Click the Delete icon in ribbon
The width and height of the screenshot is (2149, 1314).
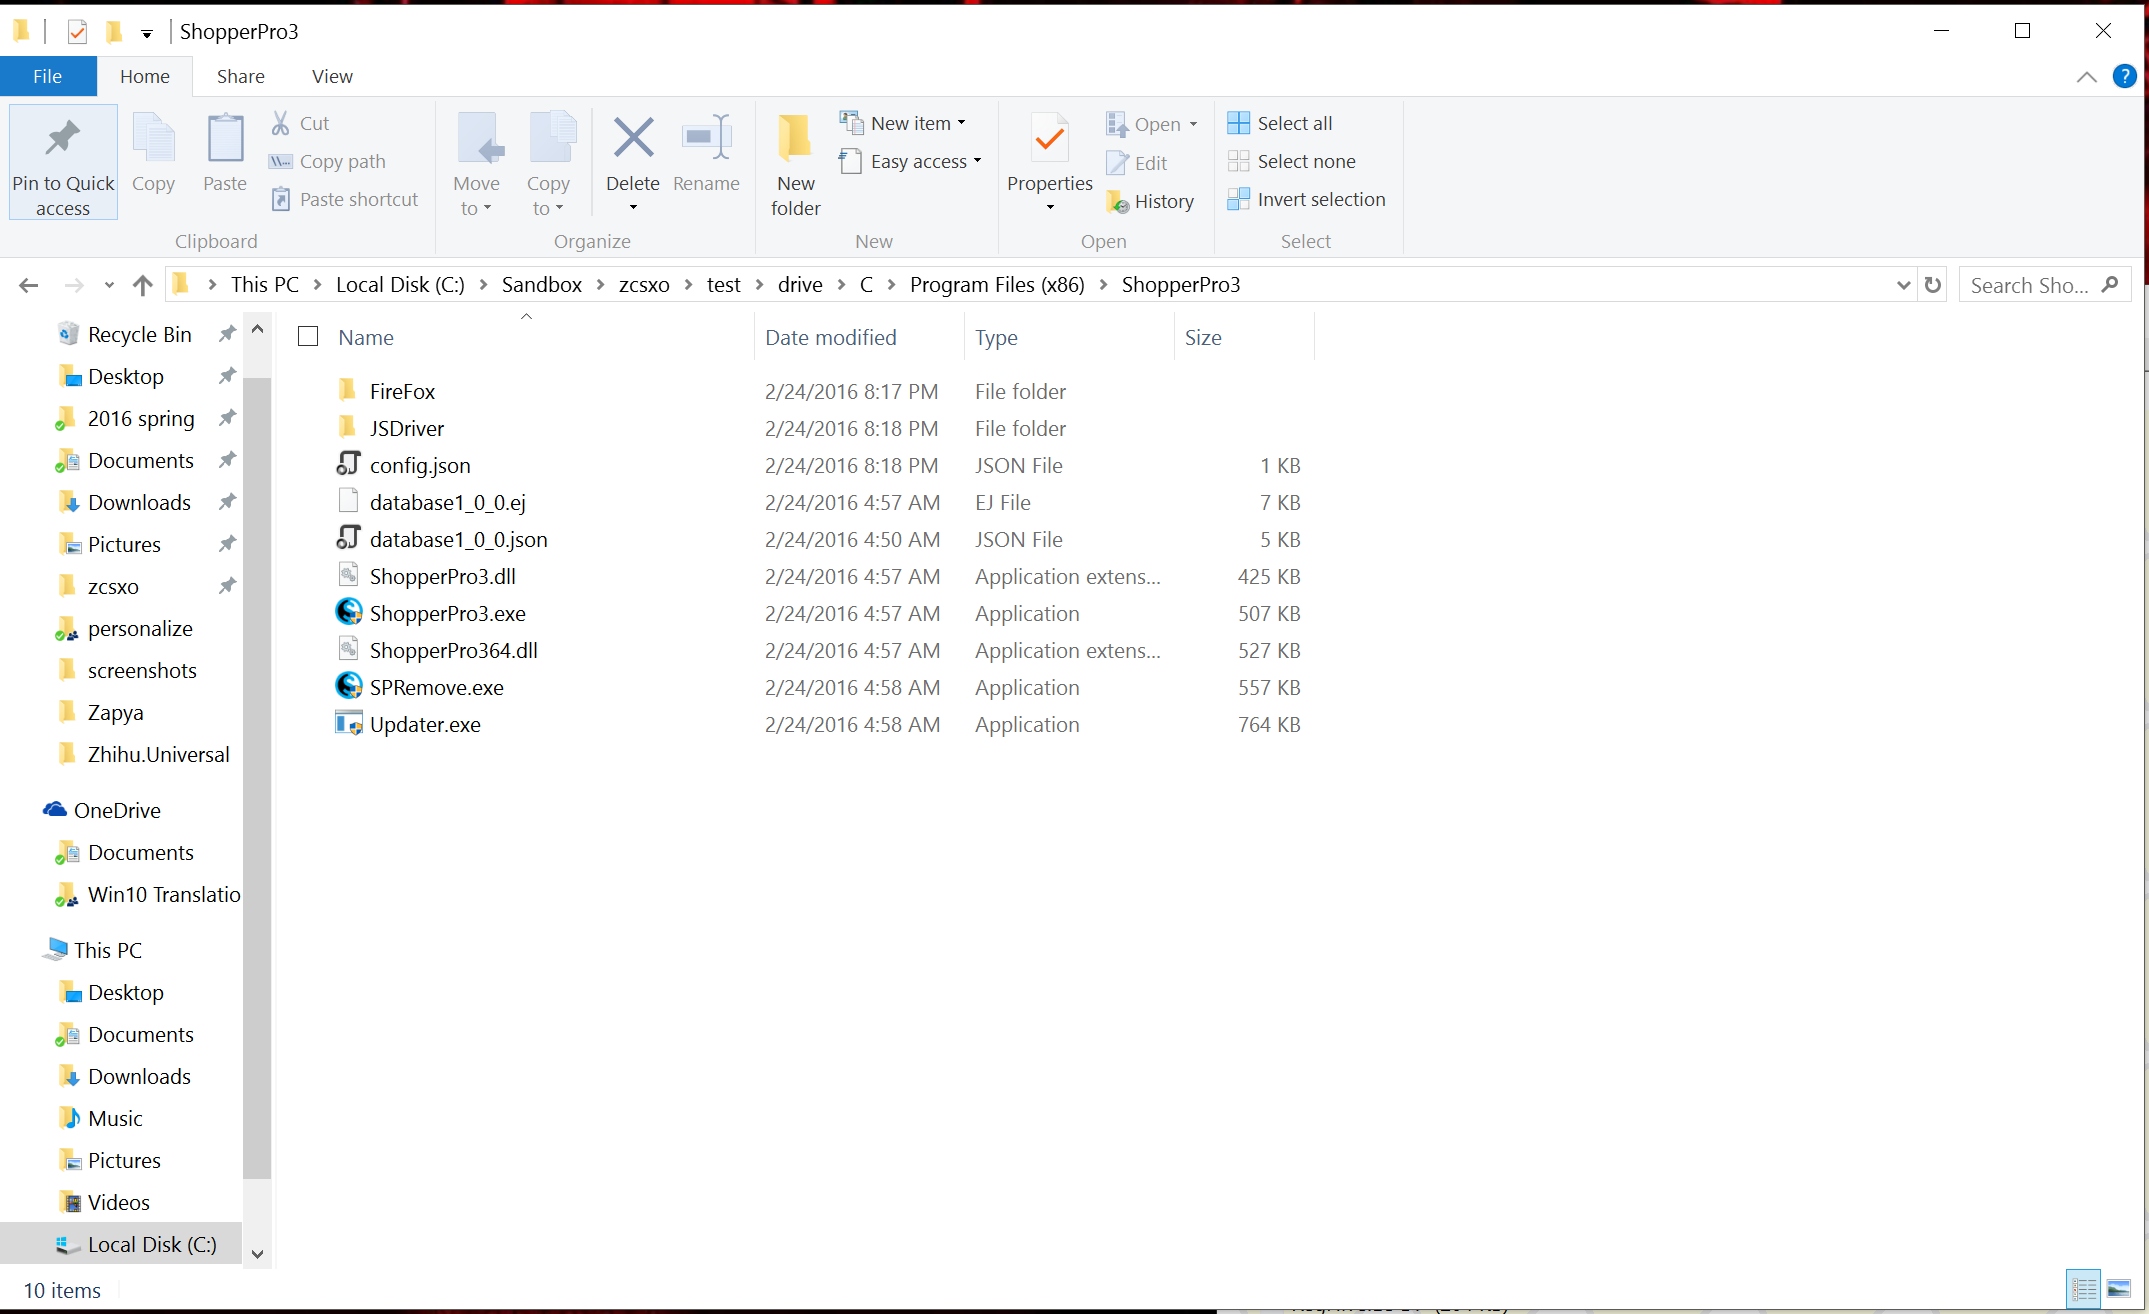point(633,139)
